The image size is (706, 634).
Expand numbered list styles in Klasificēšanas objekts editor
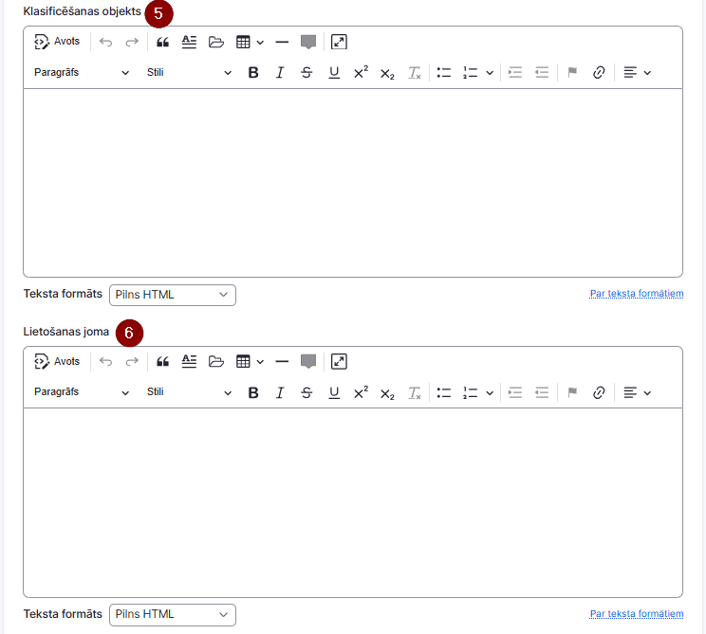(x=490, y=72)
